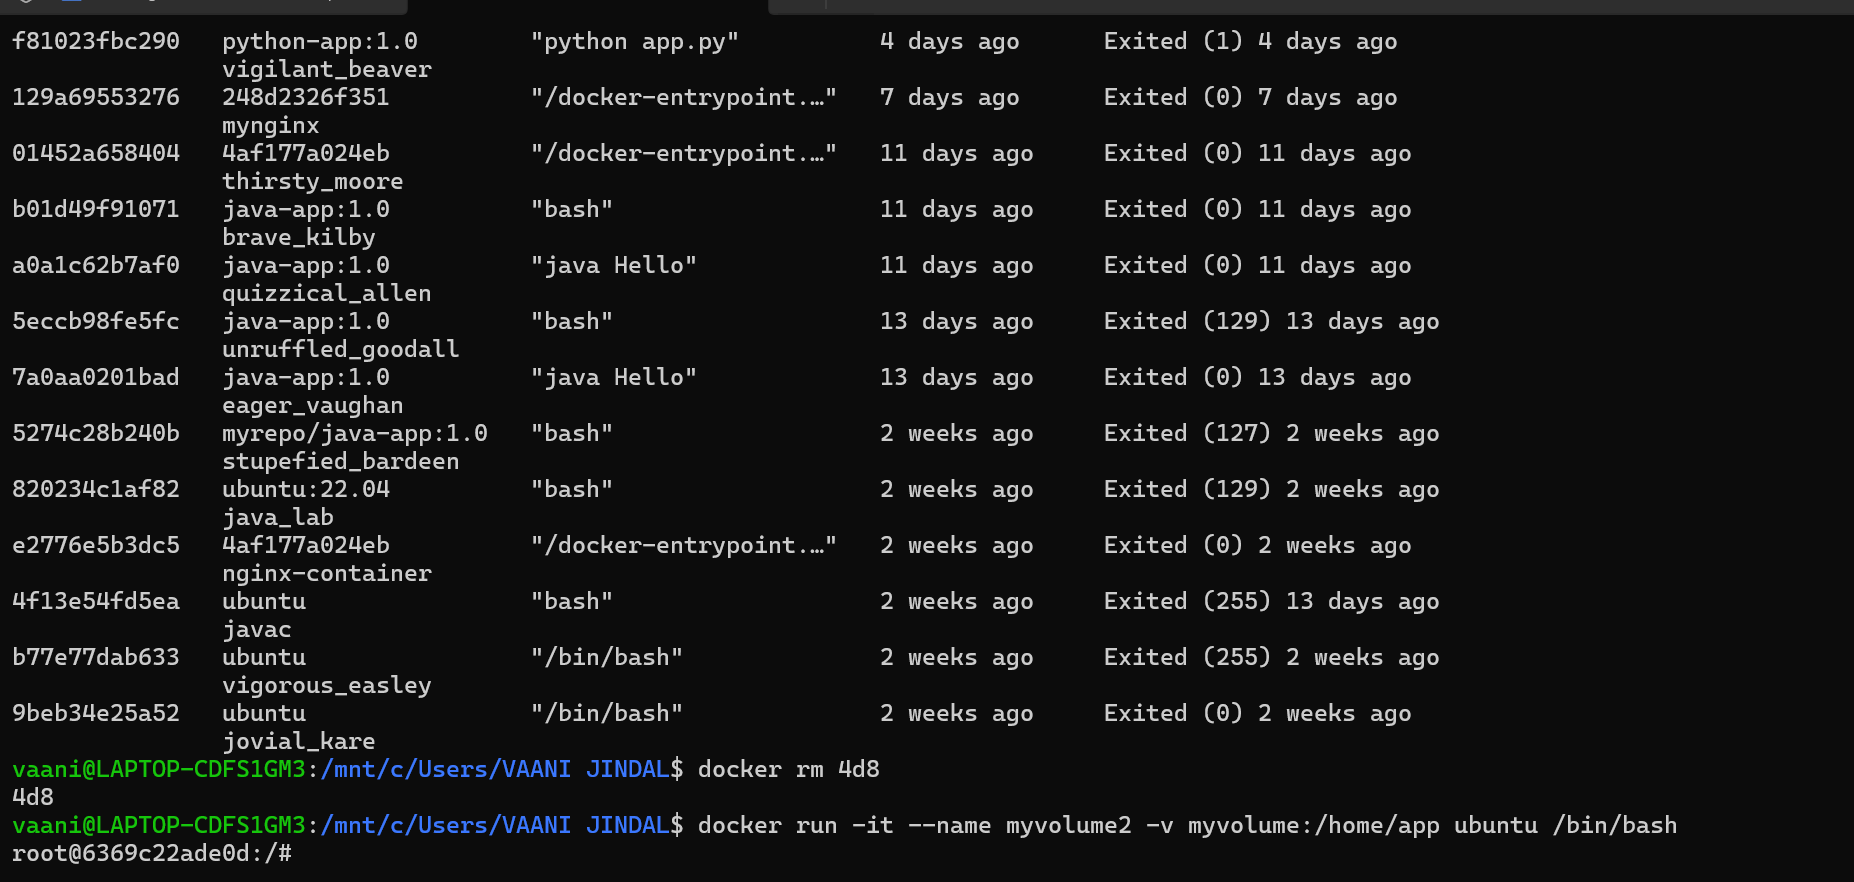Click the stupefied_bardeen container name
1854x882 pixels.
click(x=340, y=462)
